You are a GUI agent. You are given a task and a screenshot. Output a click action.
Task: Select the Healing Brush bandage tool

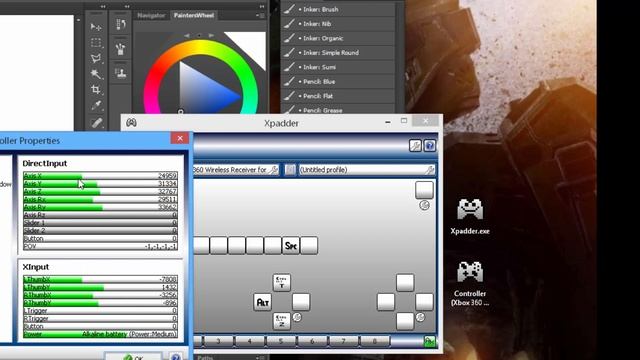(x=96, y=122)
